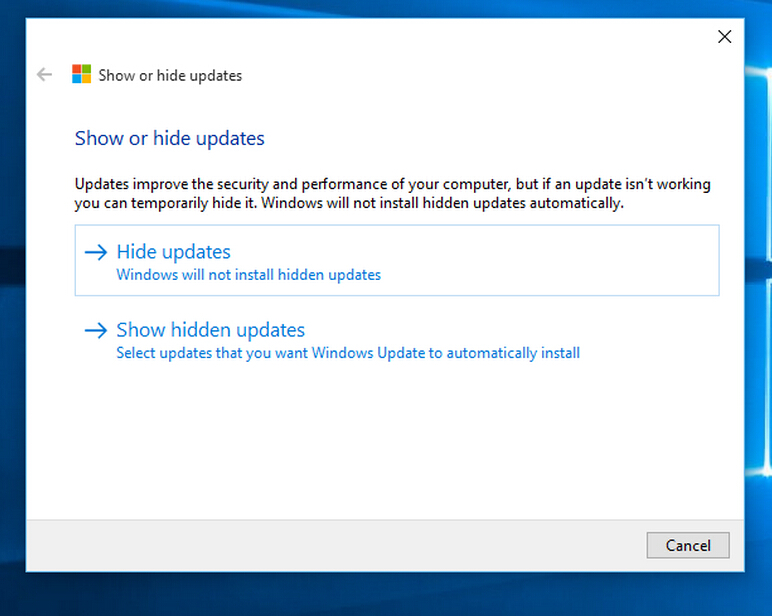Image resolution: width=772 pixels, height=616 pixels.
Task: Click 'Select updates that you want Windows Update' description
Action: [348, 353]
